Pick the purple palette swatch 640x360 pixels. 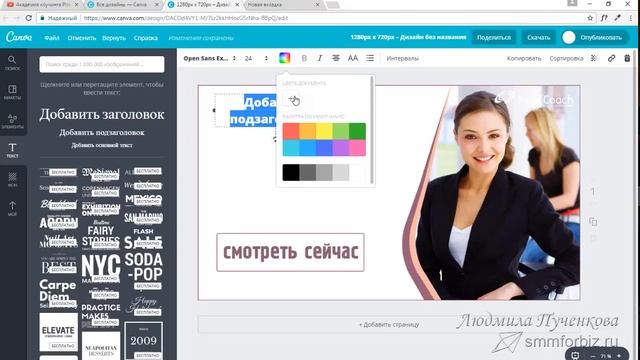click(341, 147)
